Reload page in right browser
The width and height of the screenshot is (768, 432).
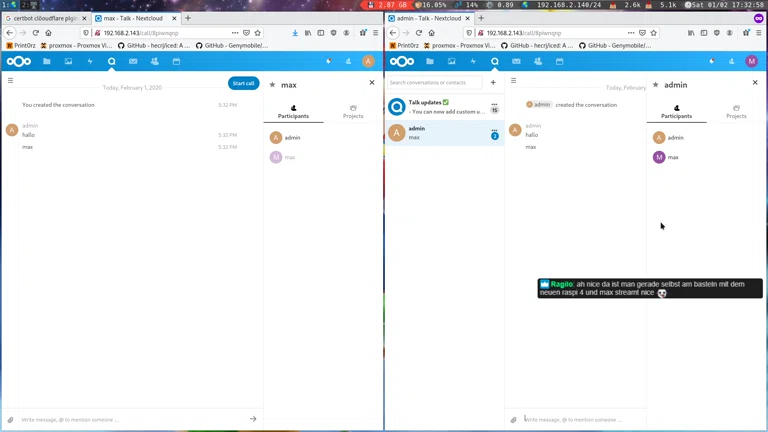418,33
